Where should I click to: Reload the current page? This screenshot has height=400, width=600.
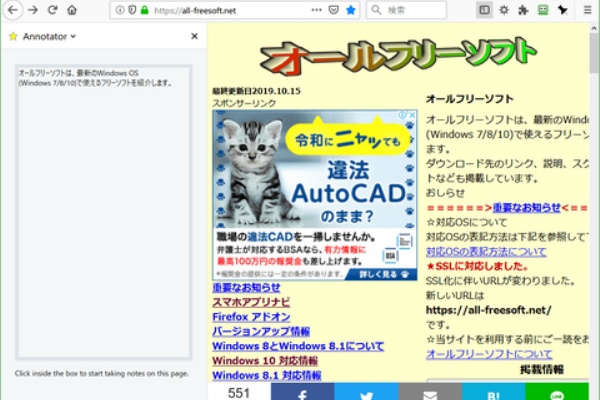[x=52, y=10]
